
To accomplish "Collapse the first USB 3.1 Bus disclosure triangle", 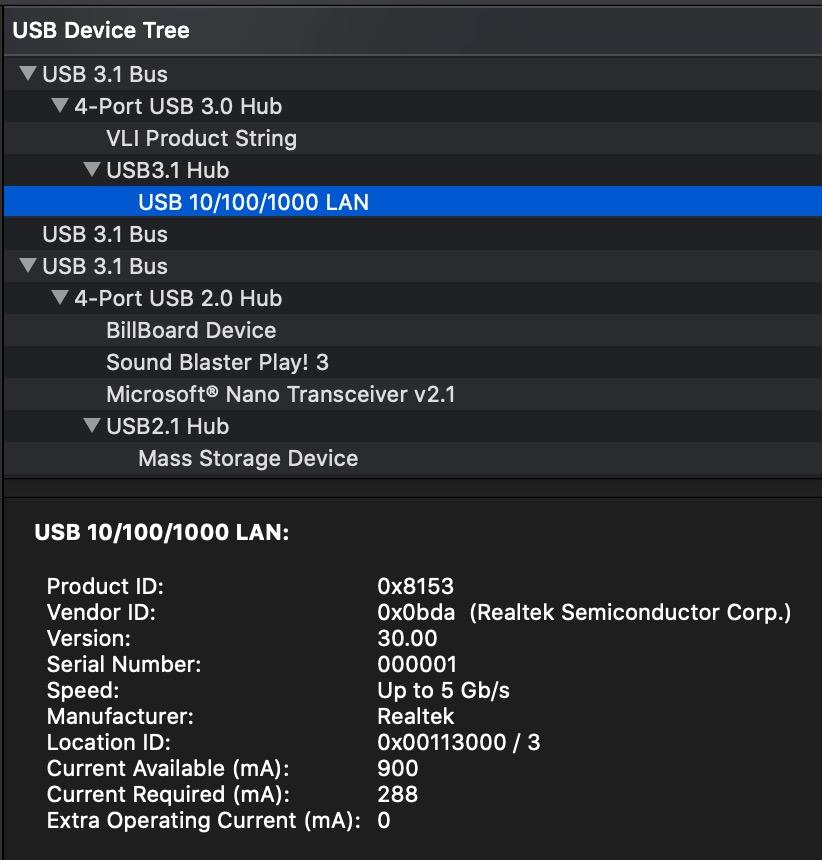I will pyautogui.click(x=28, y=74).
